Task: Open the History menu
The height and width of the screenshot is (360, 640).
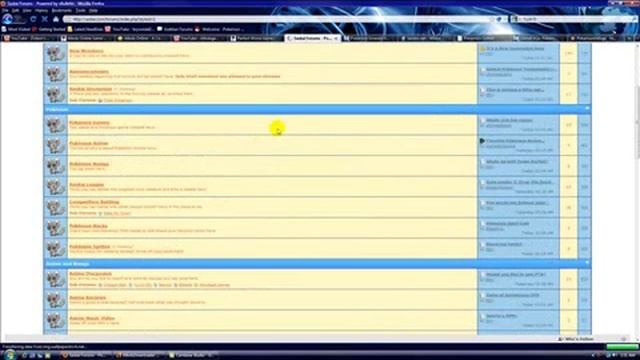Action: (x=41, y=10)
